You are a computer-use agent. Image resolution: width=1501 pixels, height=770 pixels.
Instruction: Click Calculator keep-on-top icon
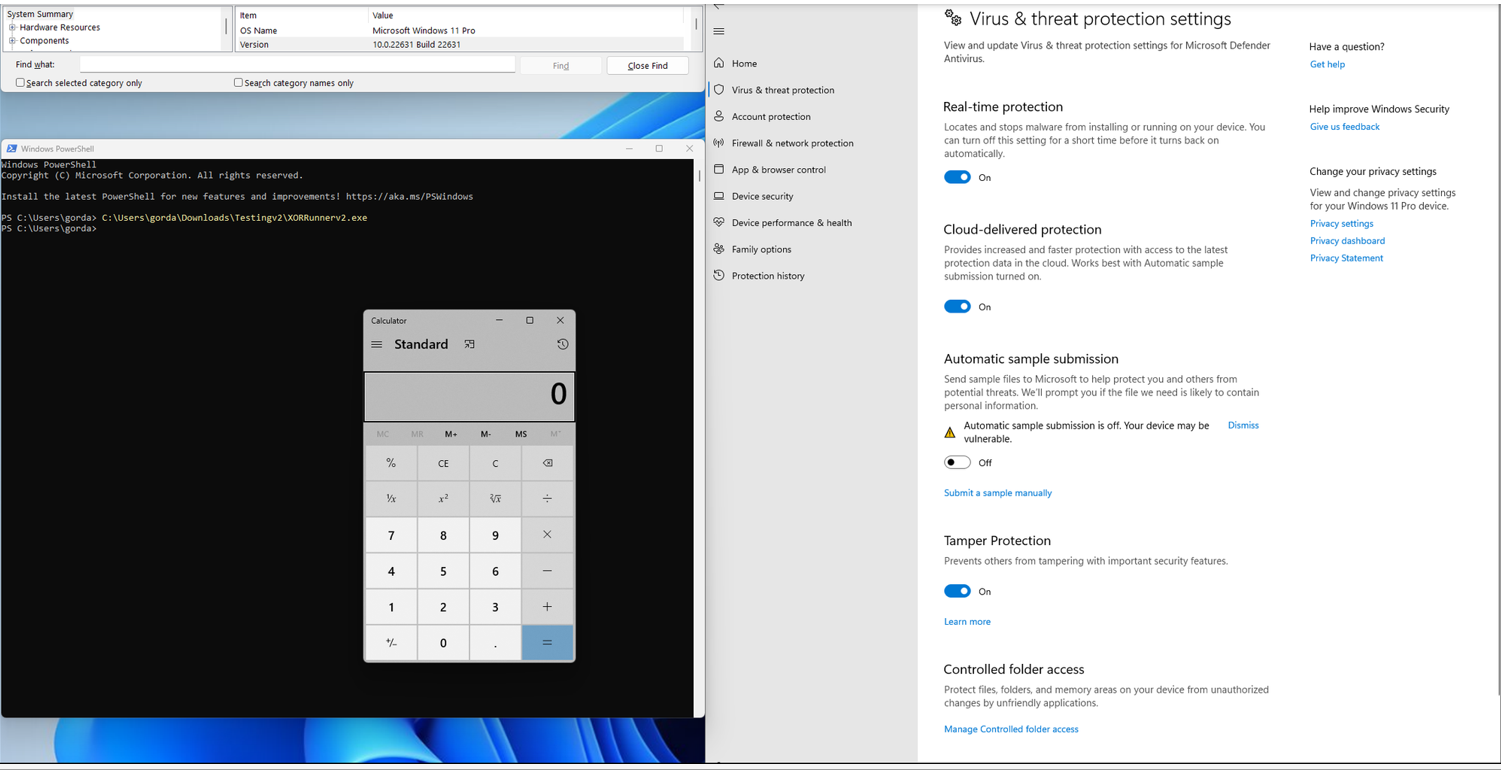(469, 344)
